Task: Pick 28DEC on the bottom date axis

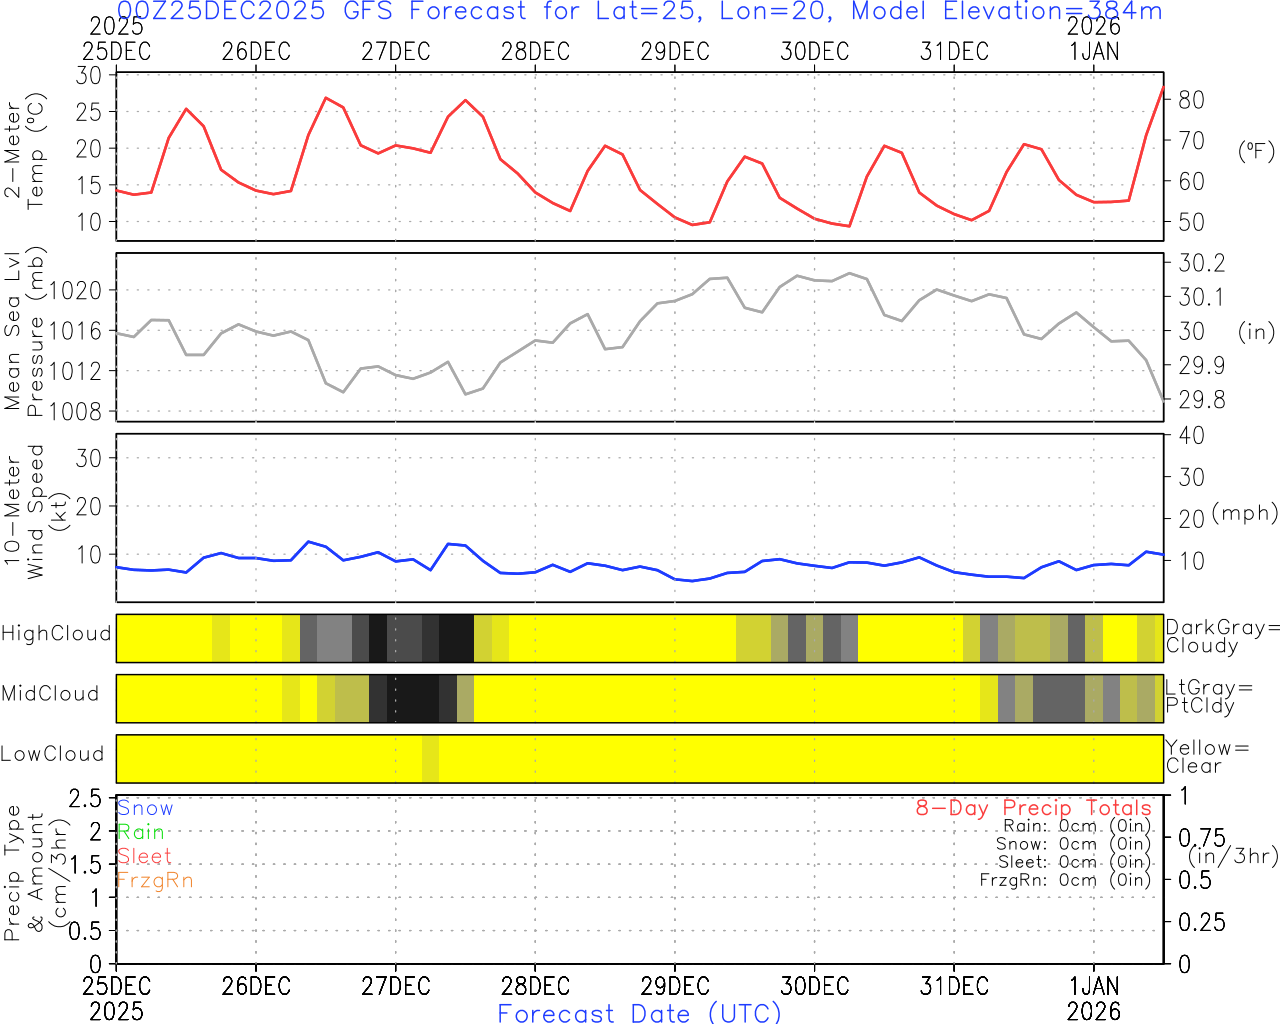Action: [x=535, y=986]
